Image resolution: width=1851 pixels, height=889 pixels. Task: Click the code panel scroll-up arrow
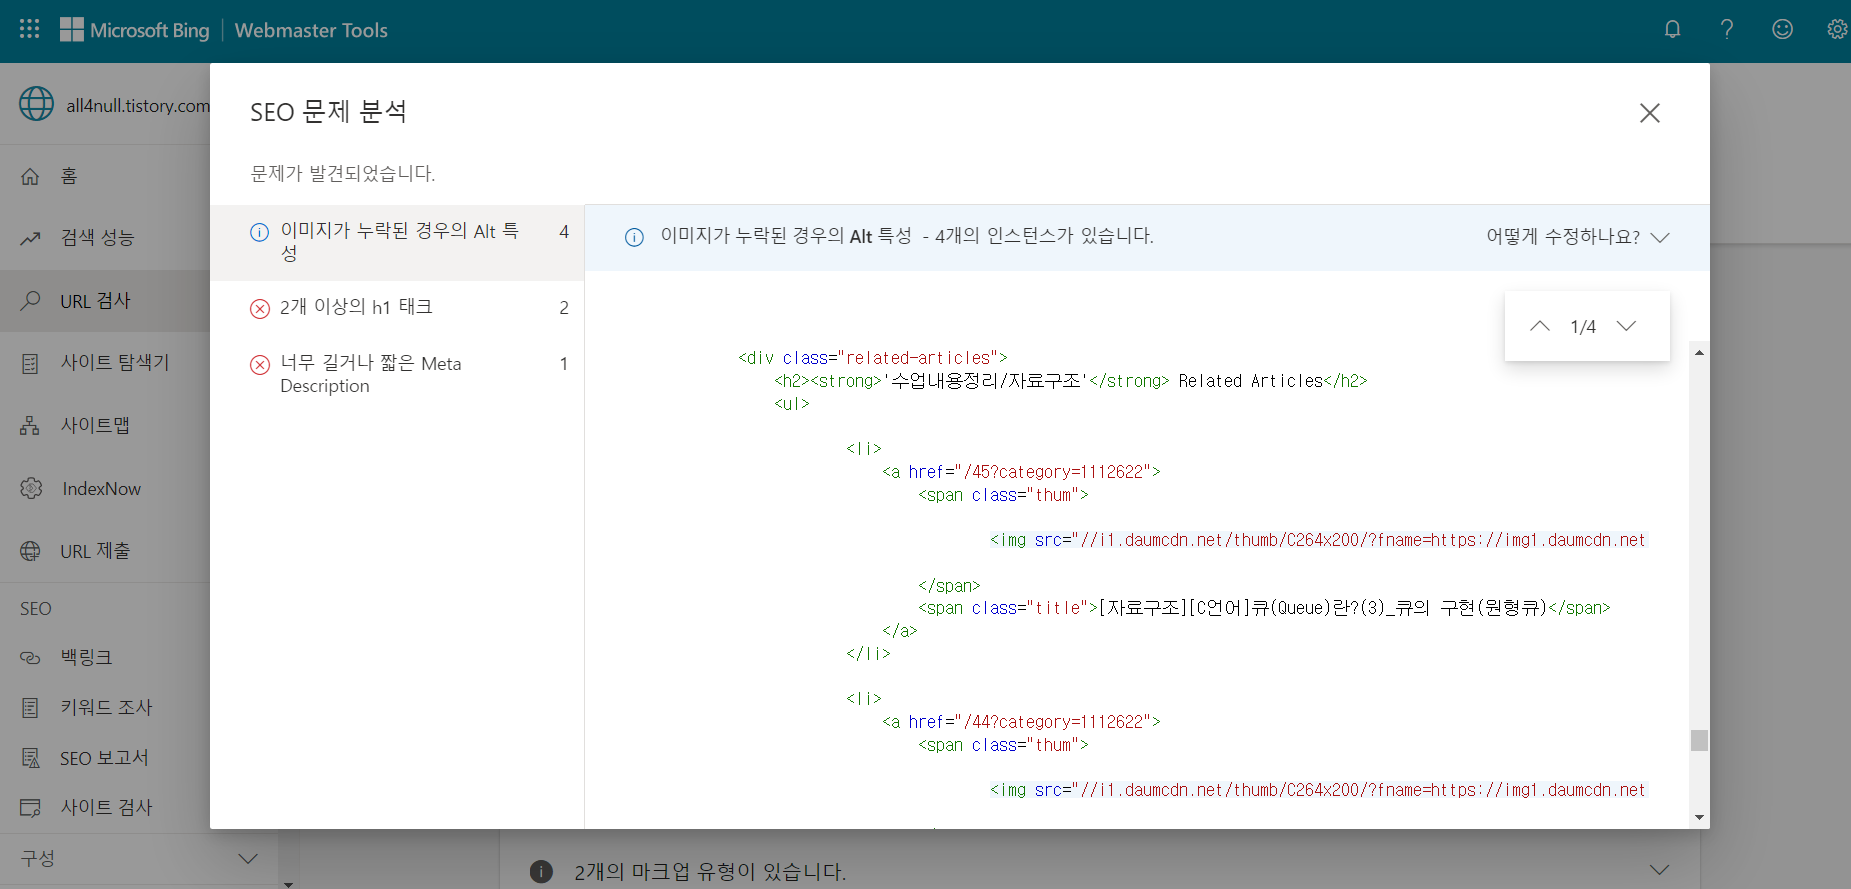(1699, 352)
